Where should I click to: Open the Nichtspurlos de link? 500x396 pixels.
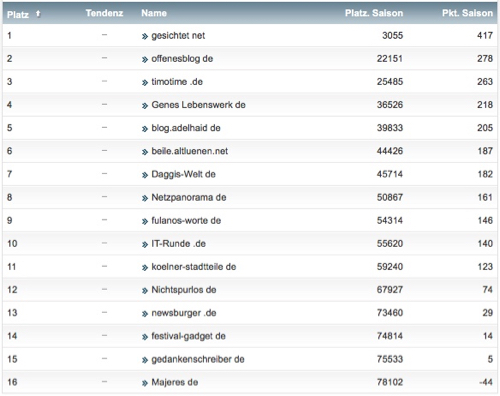pyautogui.click(x=184, y=290)
